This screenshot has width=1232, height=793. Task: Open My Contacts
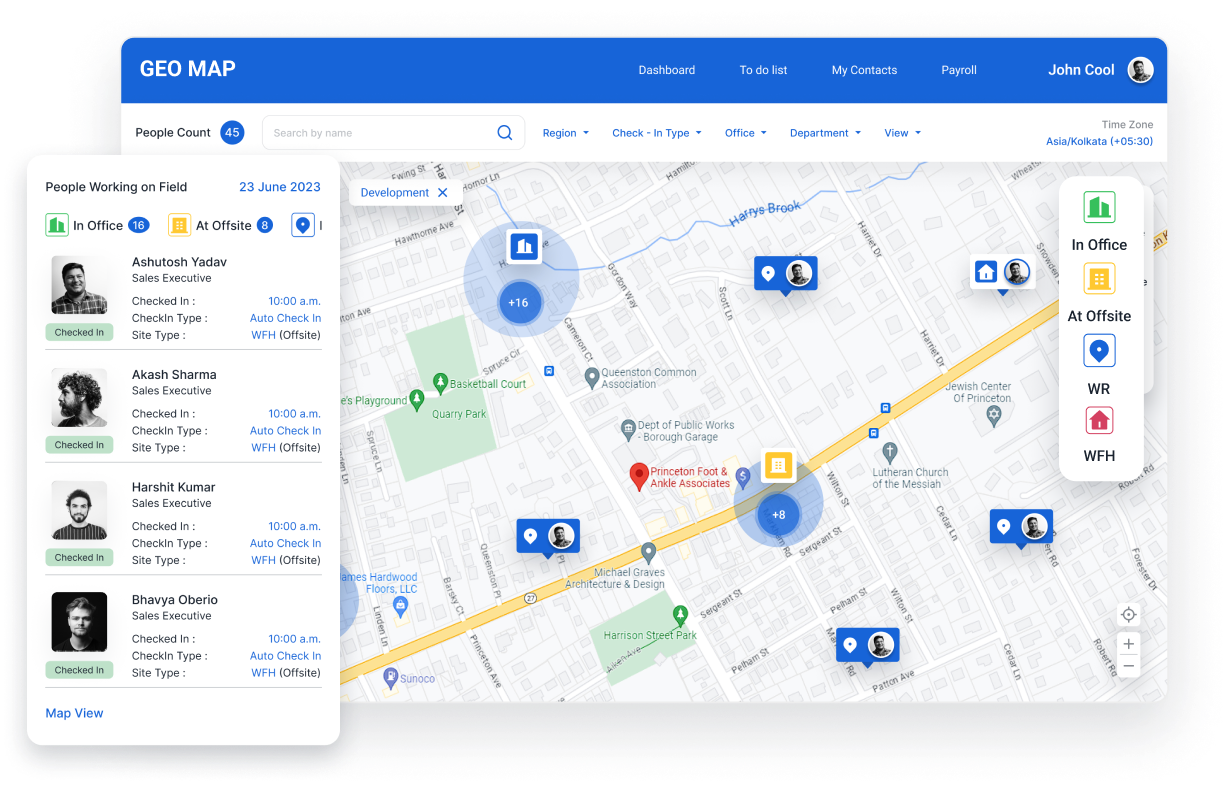point(864,70)
